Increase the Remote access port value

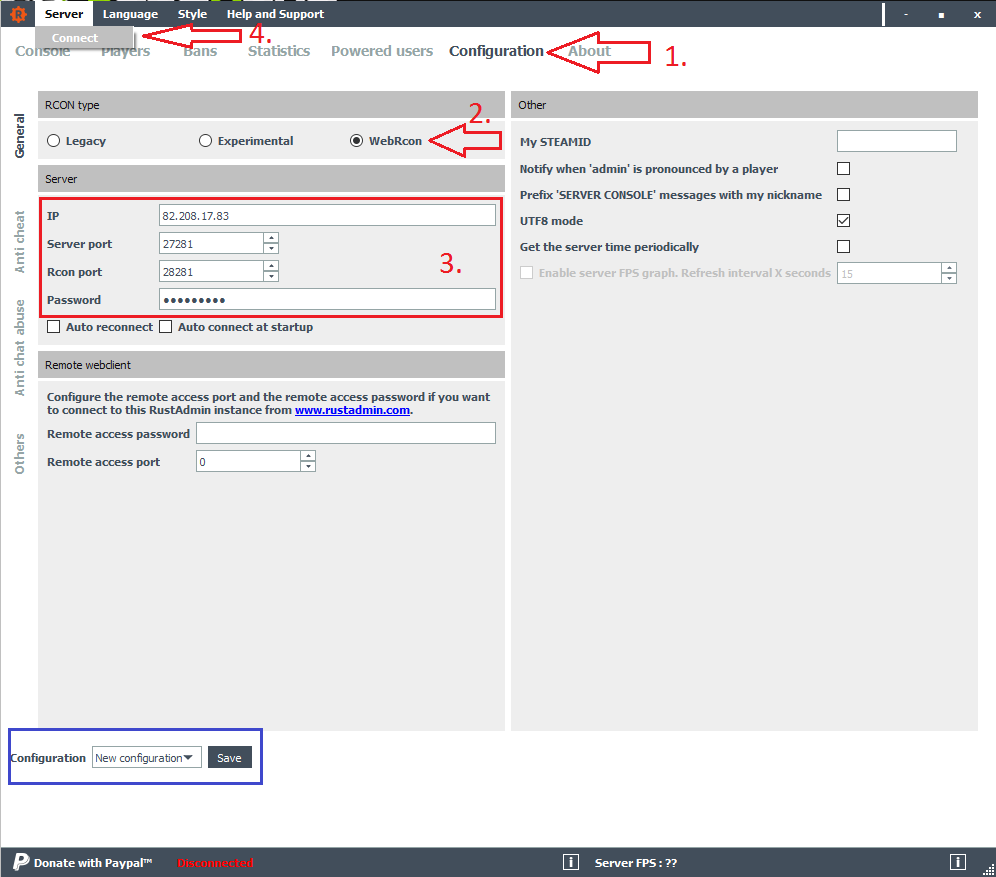[308, 456]
